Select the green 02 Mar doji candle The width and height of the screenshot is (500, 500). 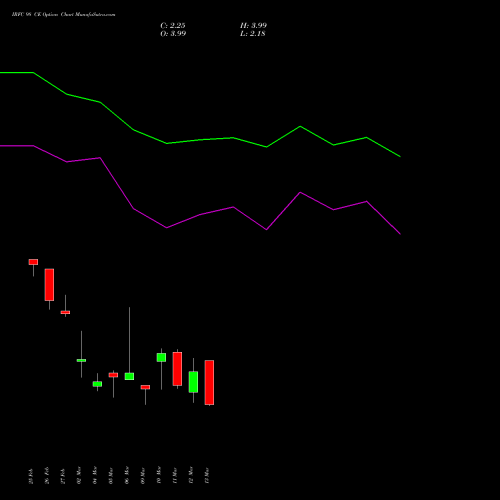point(81,360)
